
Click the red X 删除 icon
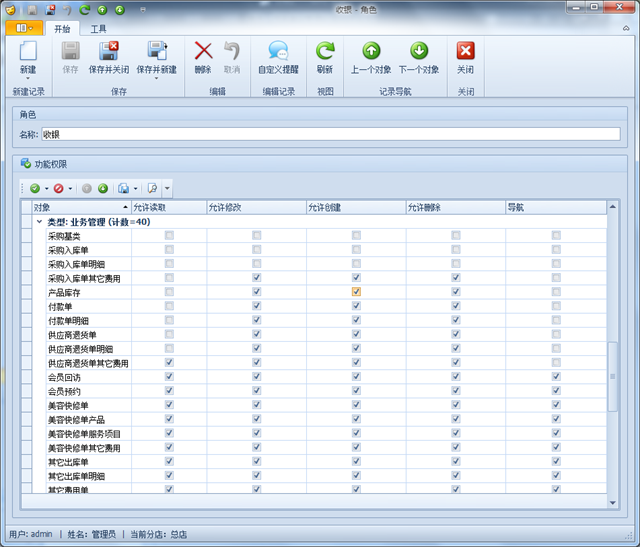[x=203, y=51]
